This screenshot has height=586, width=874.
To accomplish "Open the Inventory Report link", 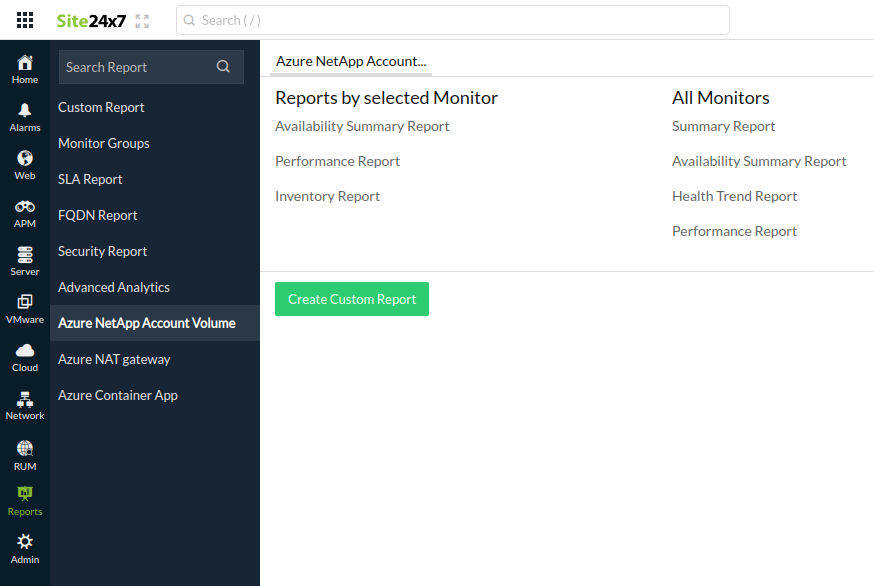I will coord(327,195).
